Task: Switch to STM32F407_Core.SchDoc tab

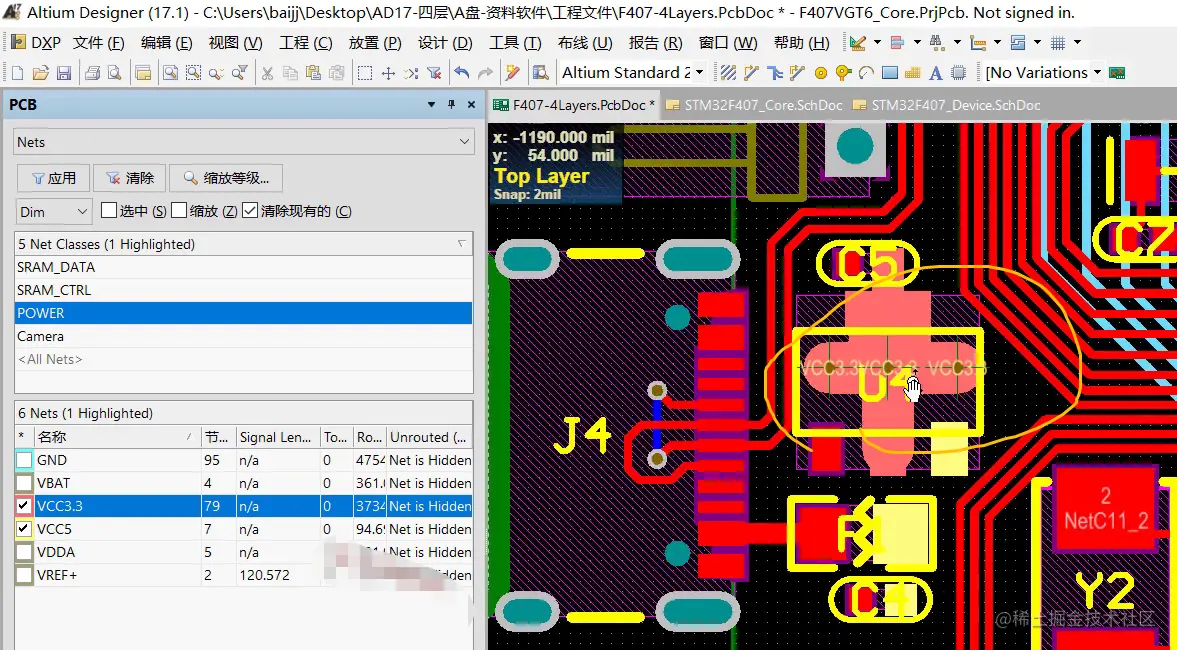Action: click(754, 105)
